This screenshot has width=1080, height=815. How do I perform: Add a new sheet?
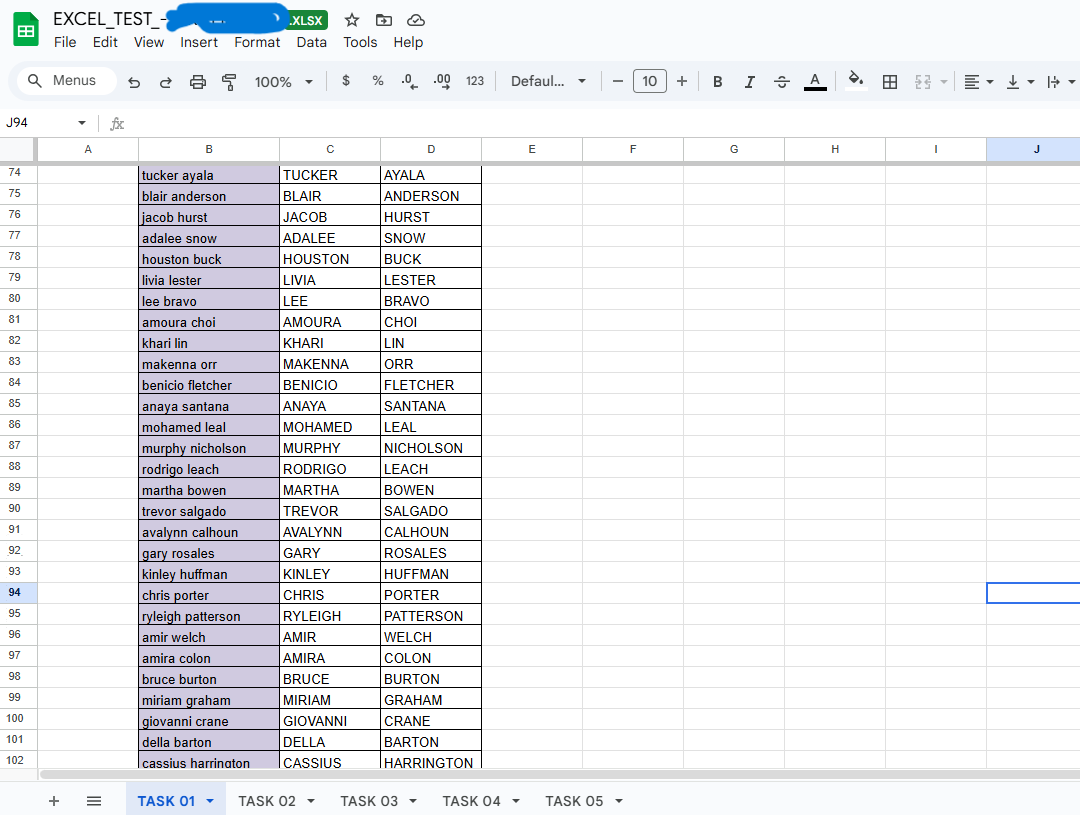coord(54,801)
